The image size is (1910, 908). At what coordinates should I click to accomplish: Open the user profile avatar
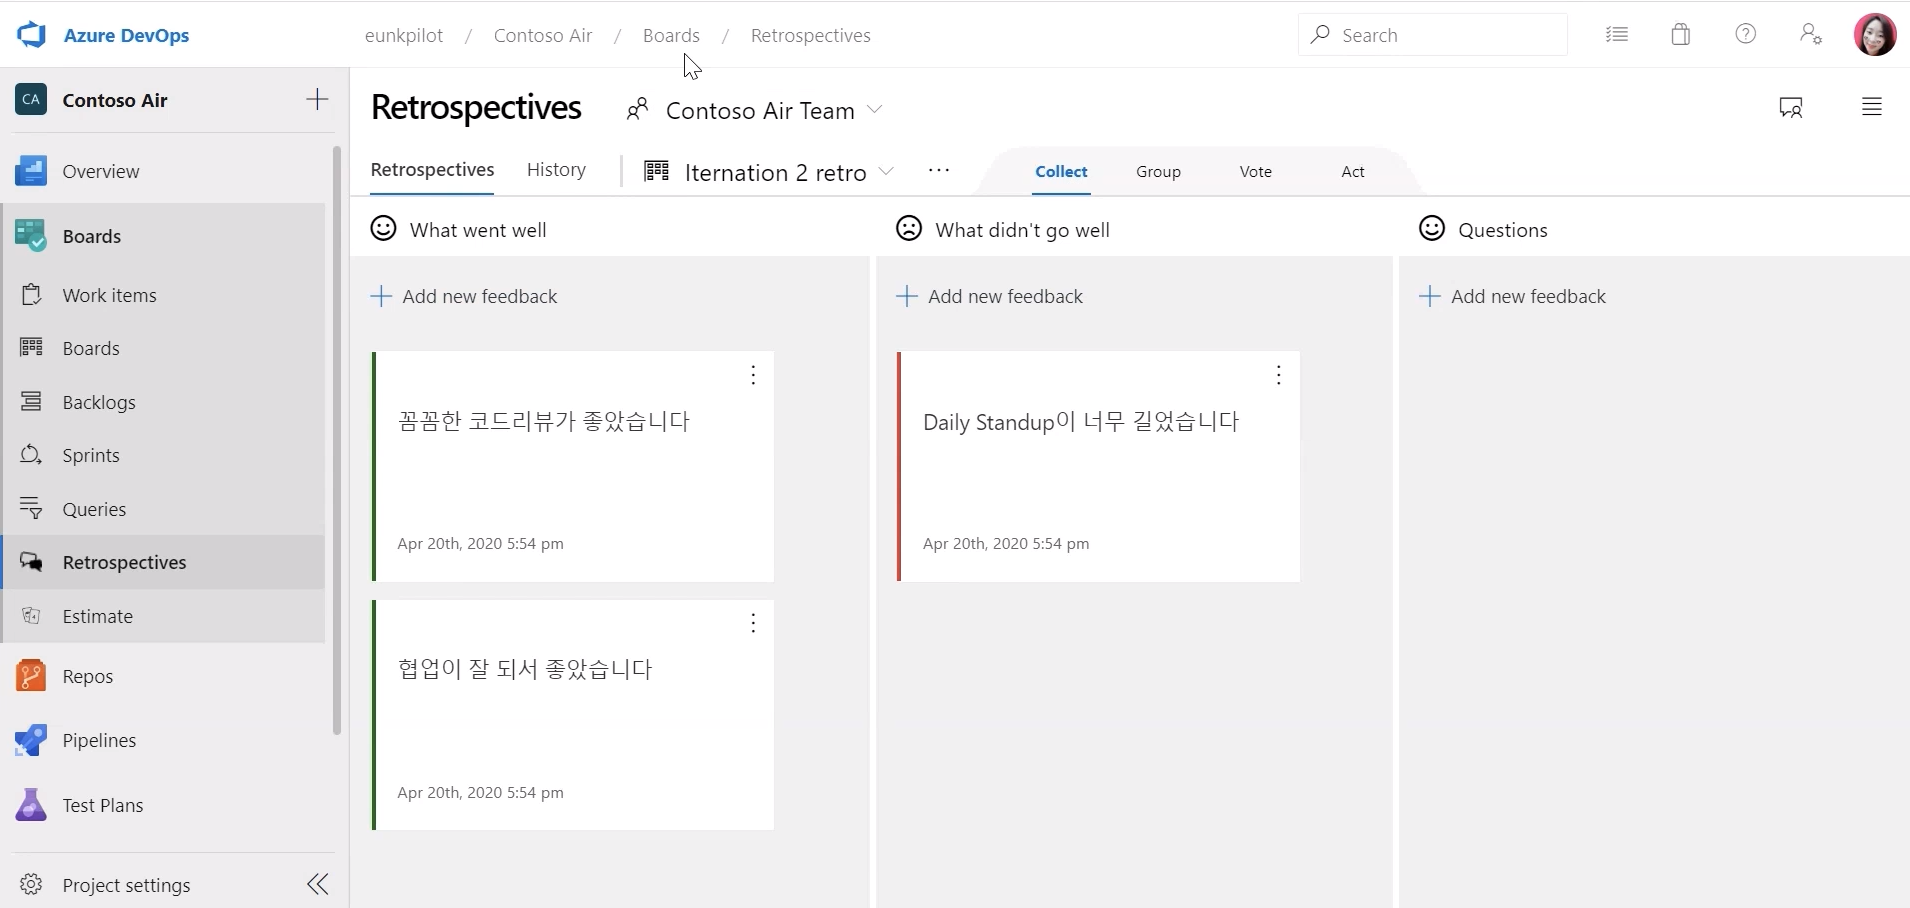[1875, 35]
